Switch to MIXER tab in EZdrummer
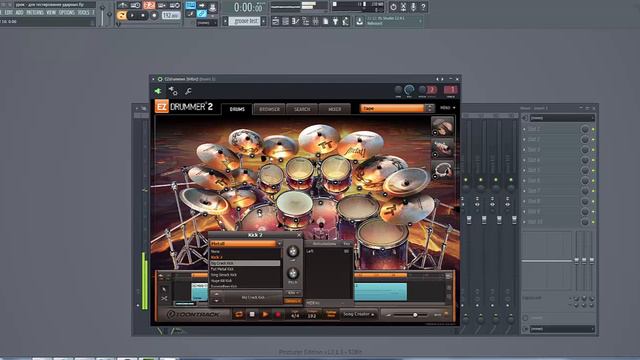Viewport: 640px width, 360px height. (x=335, y=109)
